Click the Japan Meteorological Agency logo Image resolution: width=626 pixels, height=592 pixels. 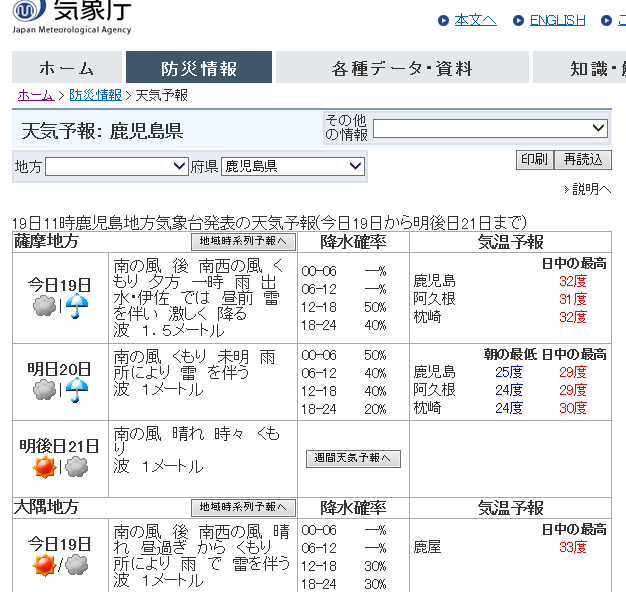72,17
